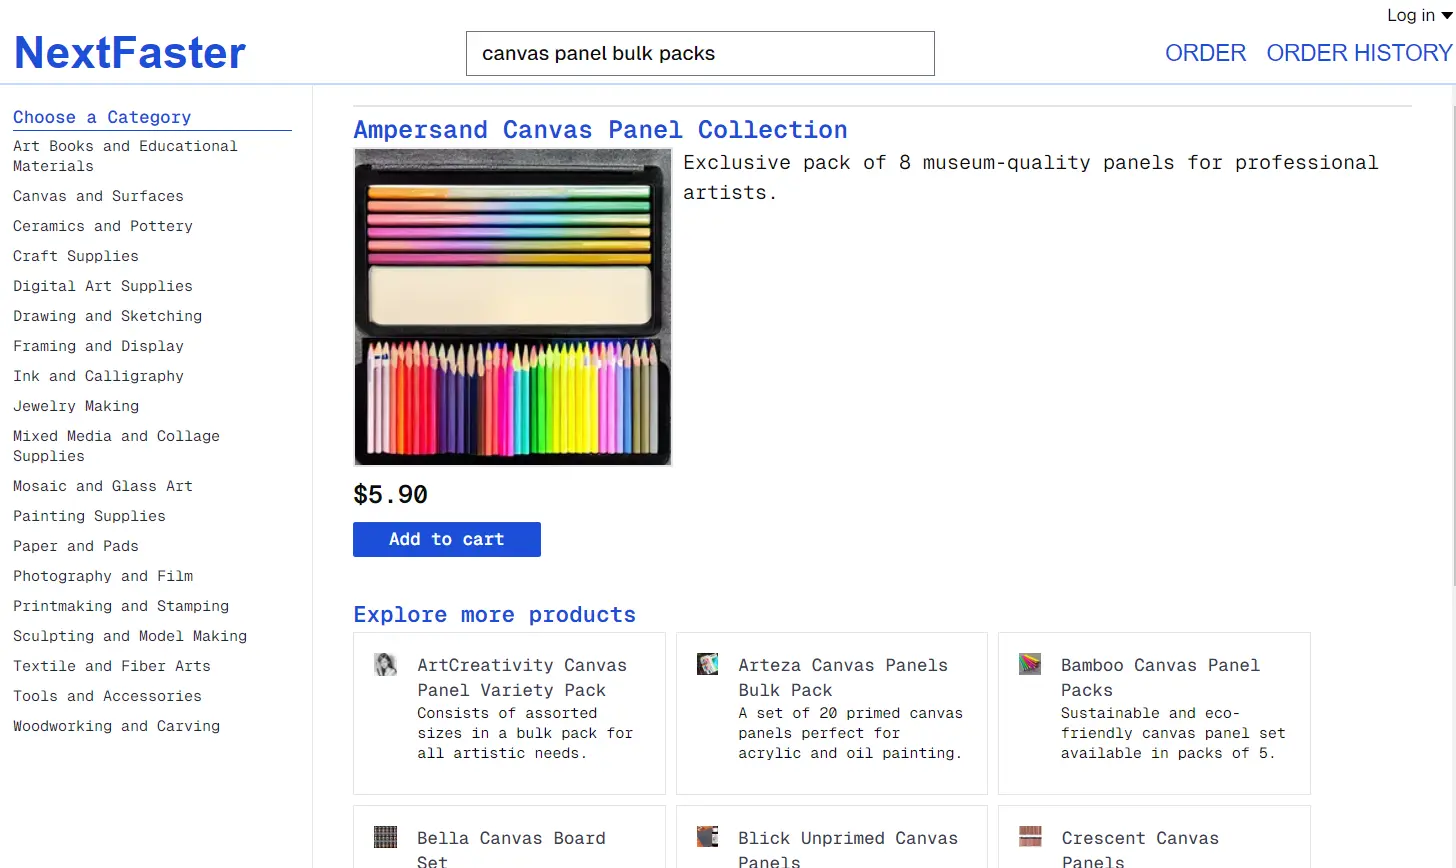View the main Ampersand product image
Viewport: 1456px width, 868px height.
click(512, 307)
